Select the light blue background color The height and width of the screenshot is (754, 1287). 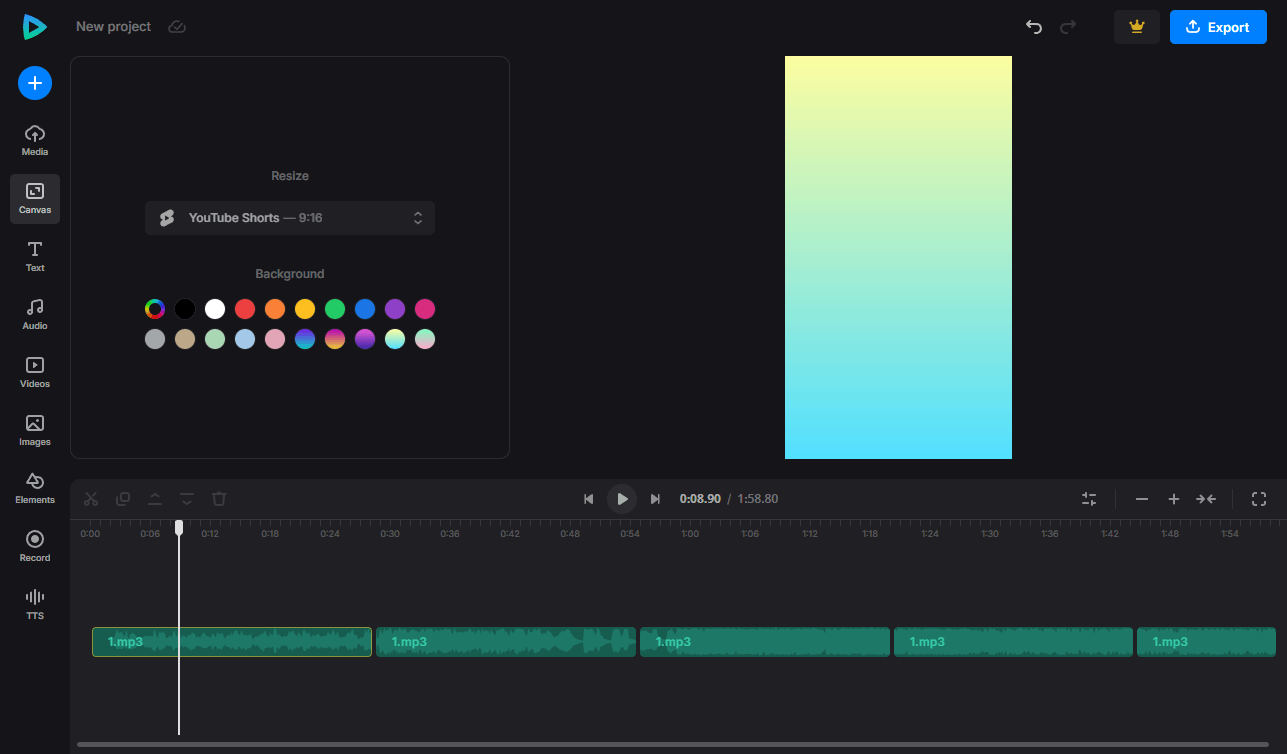pyautogui.click(x=245, y=339)
